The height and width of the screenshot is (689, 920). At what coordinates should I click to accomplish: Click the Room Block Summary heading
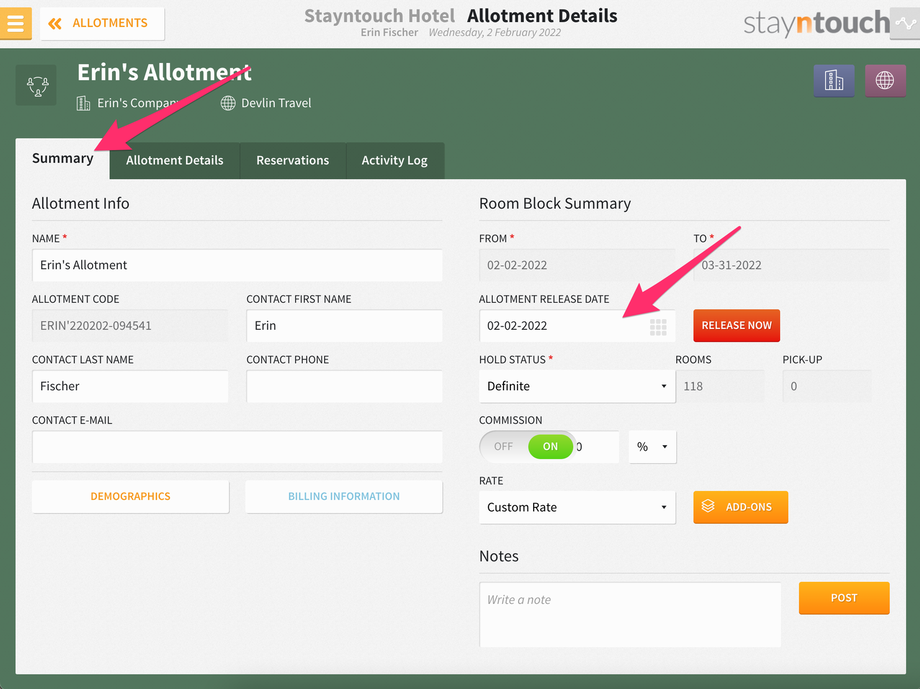555,204
